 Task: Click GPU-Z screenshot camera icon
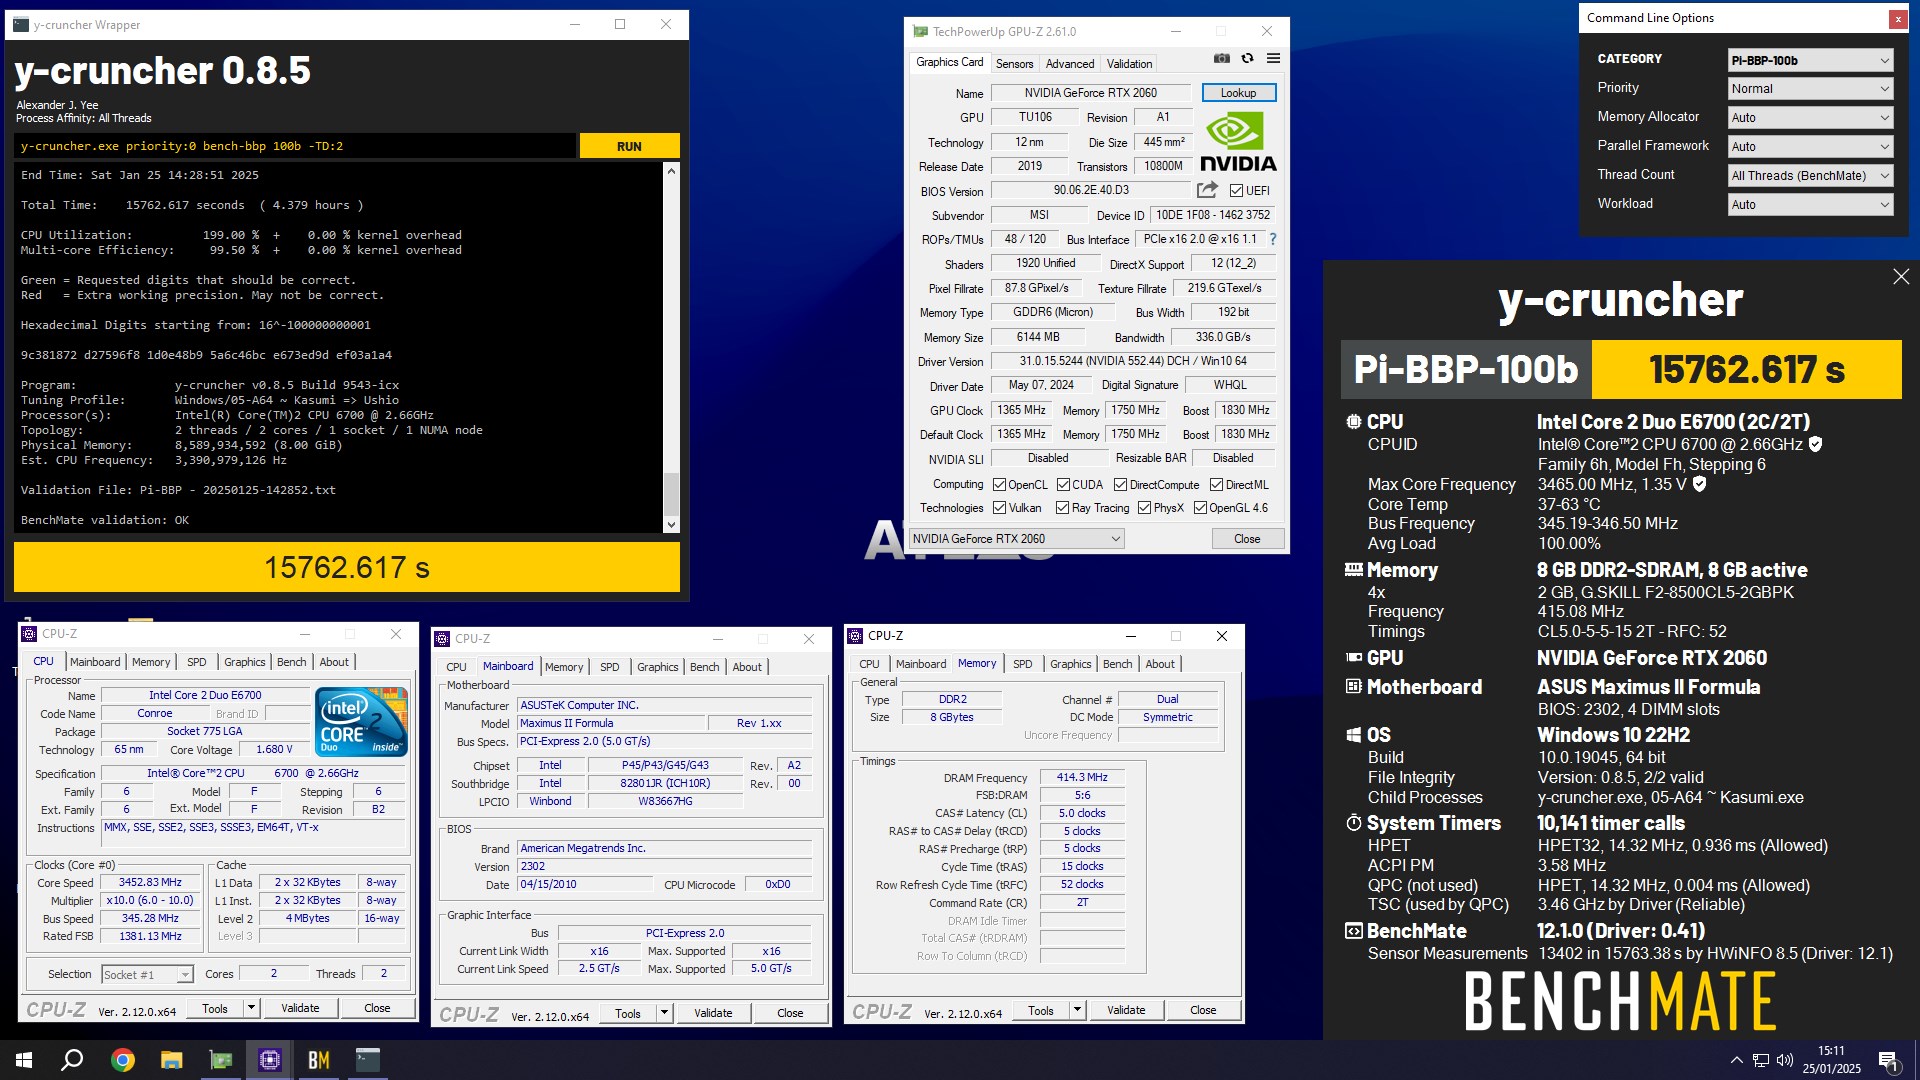click(x=1222, y=59)
